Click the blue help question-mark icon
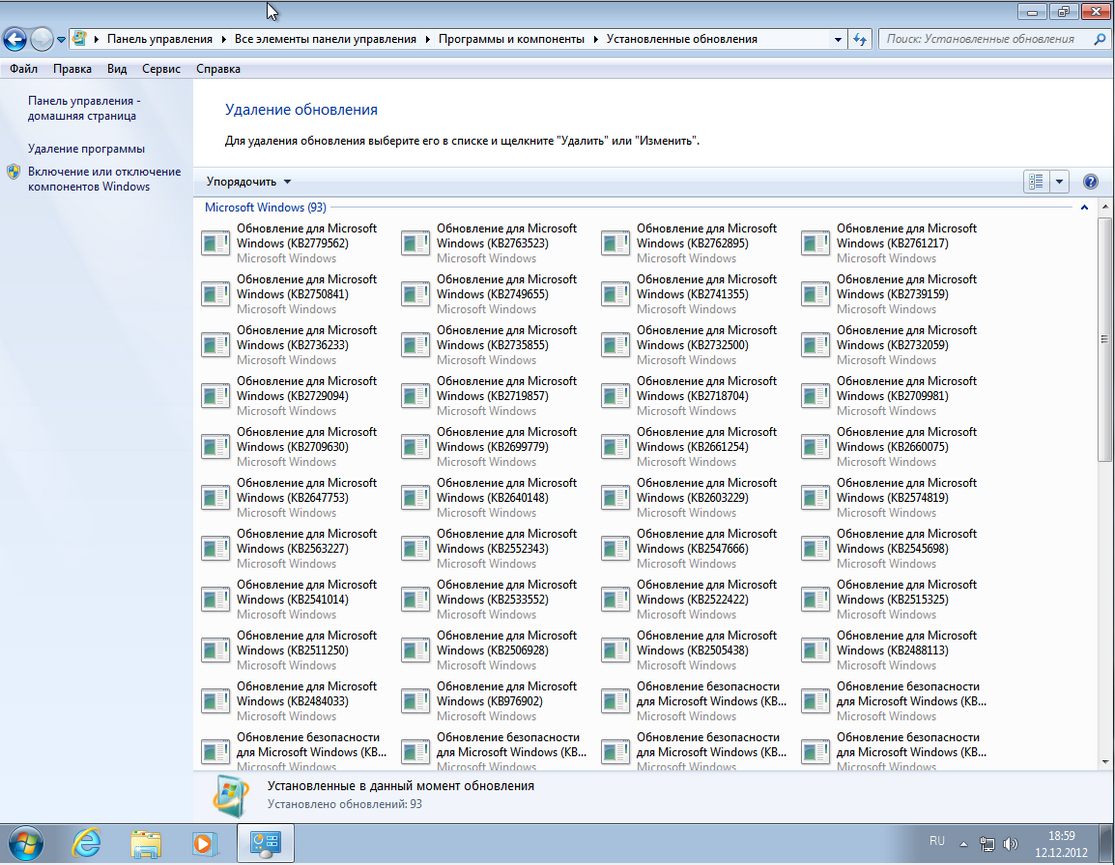 [1090, 181]
